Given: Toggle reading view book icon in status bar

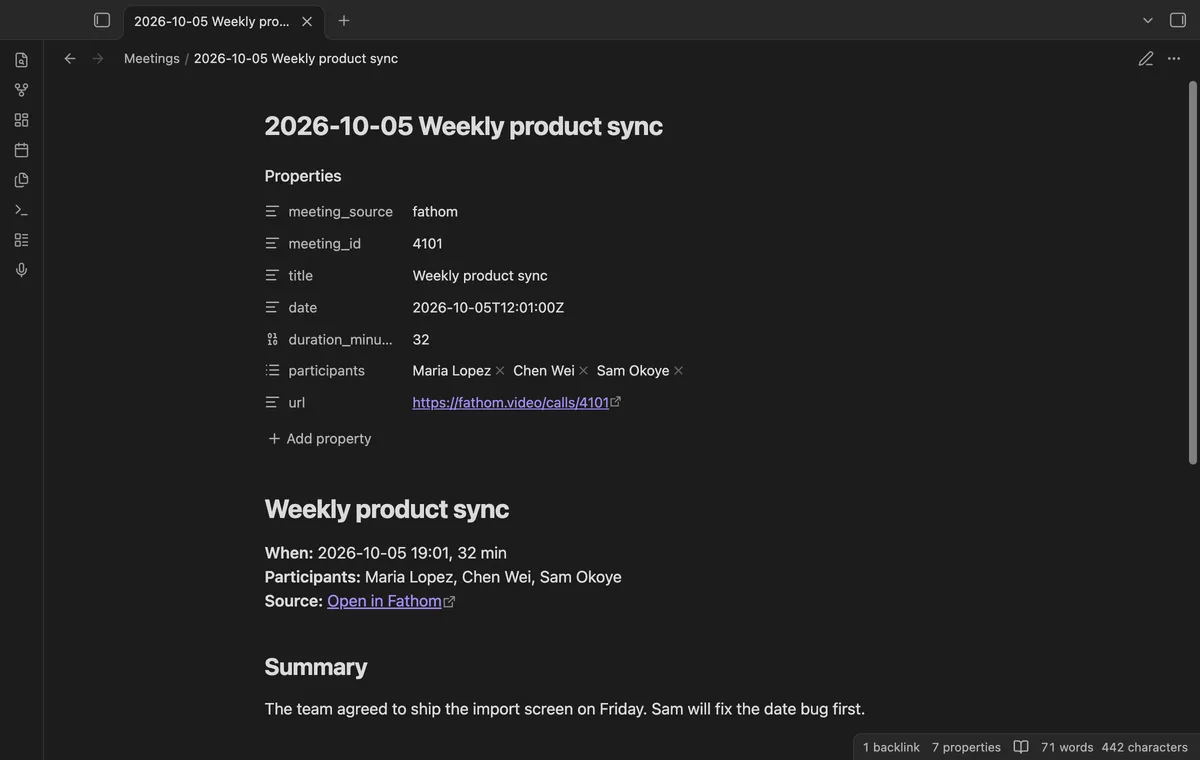Looking at the screenshot, I should [x=1021, y=747].
